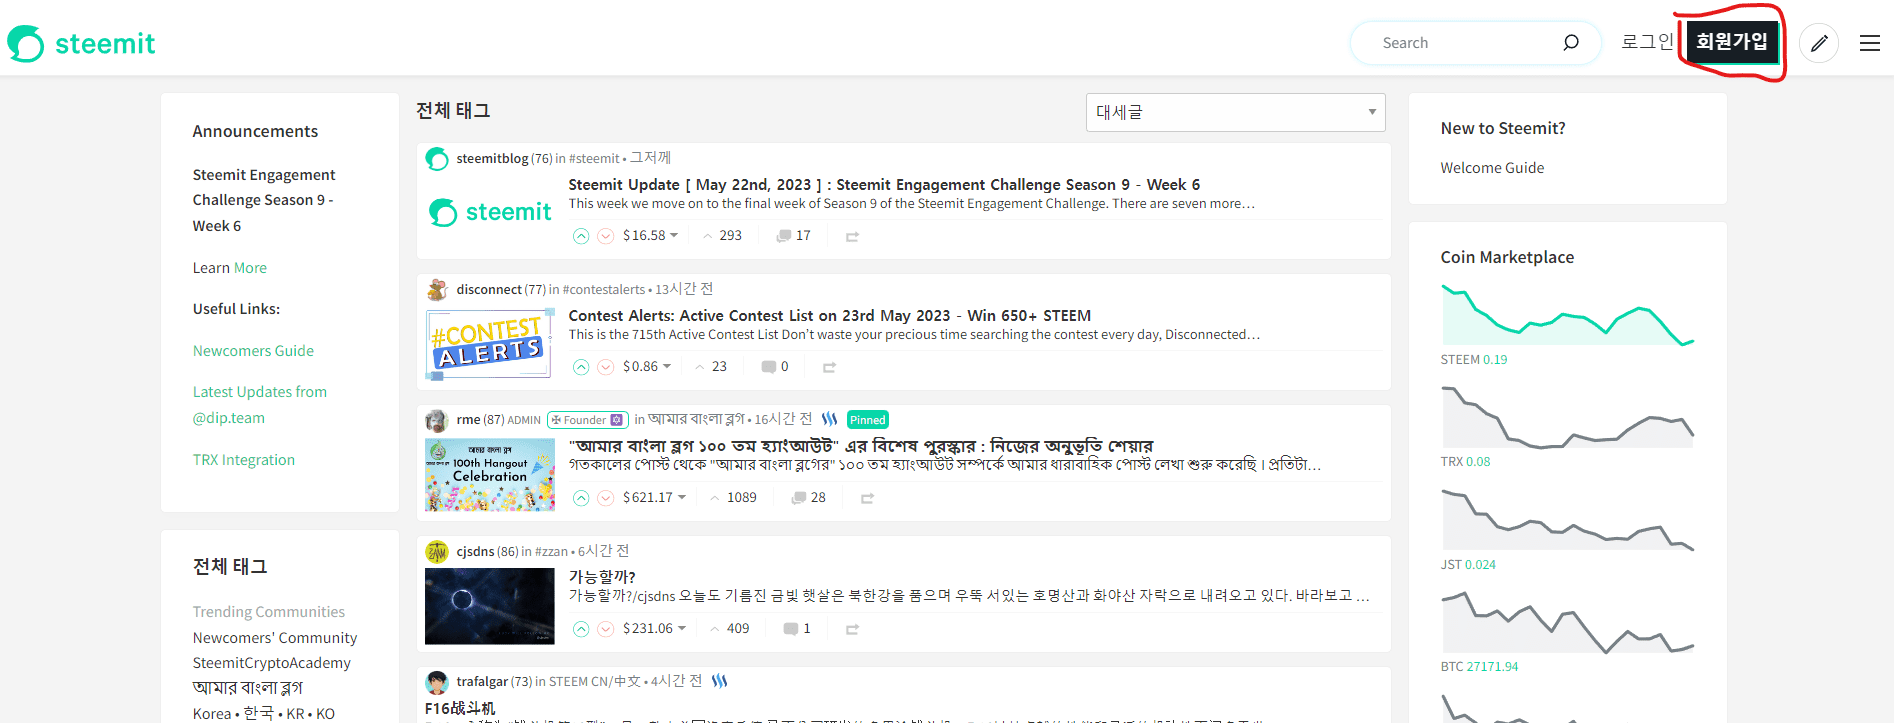Open comments on the Steemit Update post
Screen dimensions: 1894x723
coord(794,236)
